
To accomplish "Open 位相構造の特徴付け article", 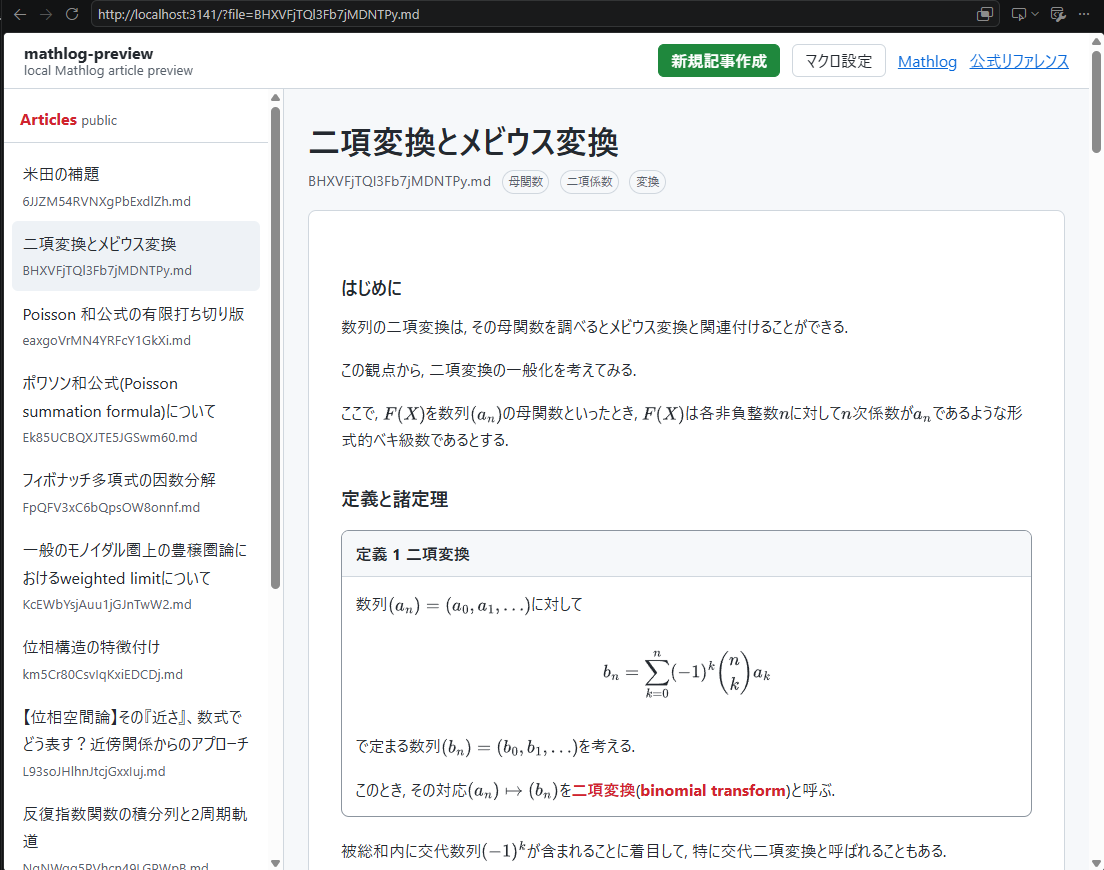I will tap(136, 660).
